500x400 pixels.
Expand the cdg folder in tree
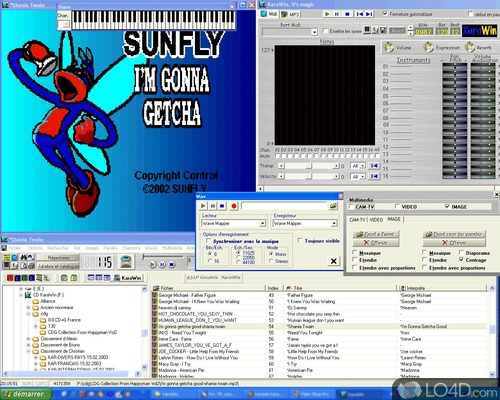tap(29, 314)
